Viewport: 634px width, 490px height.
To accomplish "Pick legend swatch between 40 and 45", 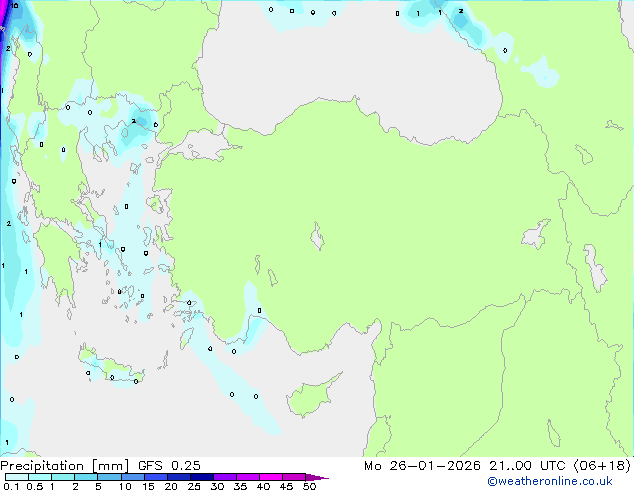I will point(271,477).
